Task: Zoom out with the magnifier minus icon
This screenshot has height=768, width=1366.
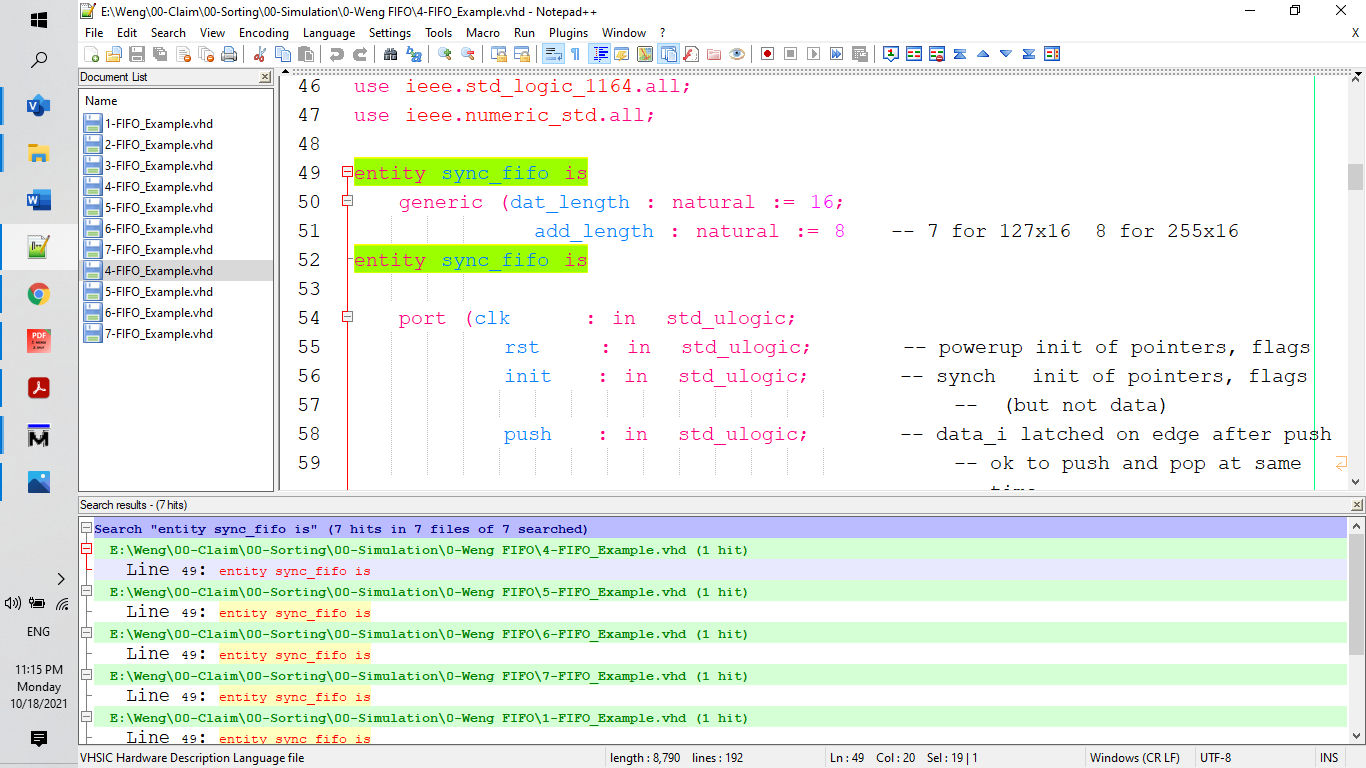Action: 467,54
